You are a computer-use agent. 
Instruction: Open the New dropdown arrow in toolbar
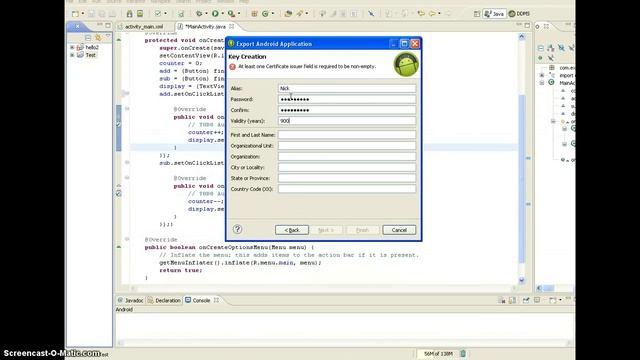83,14
